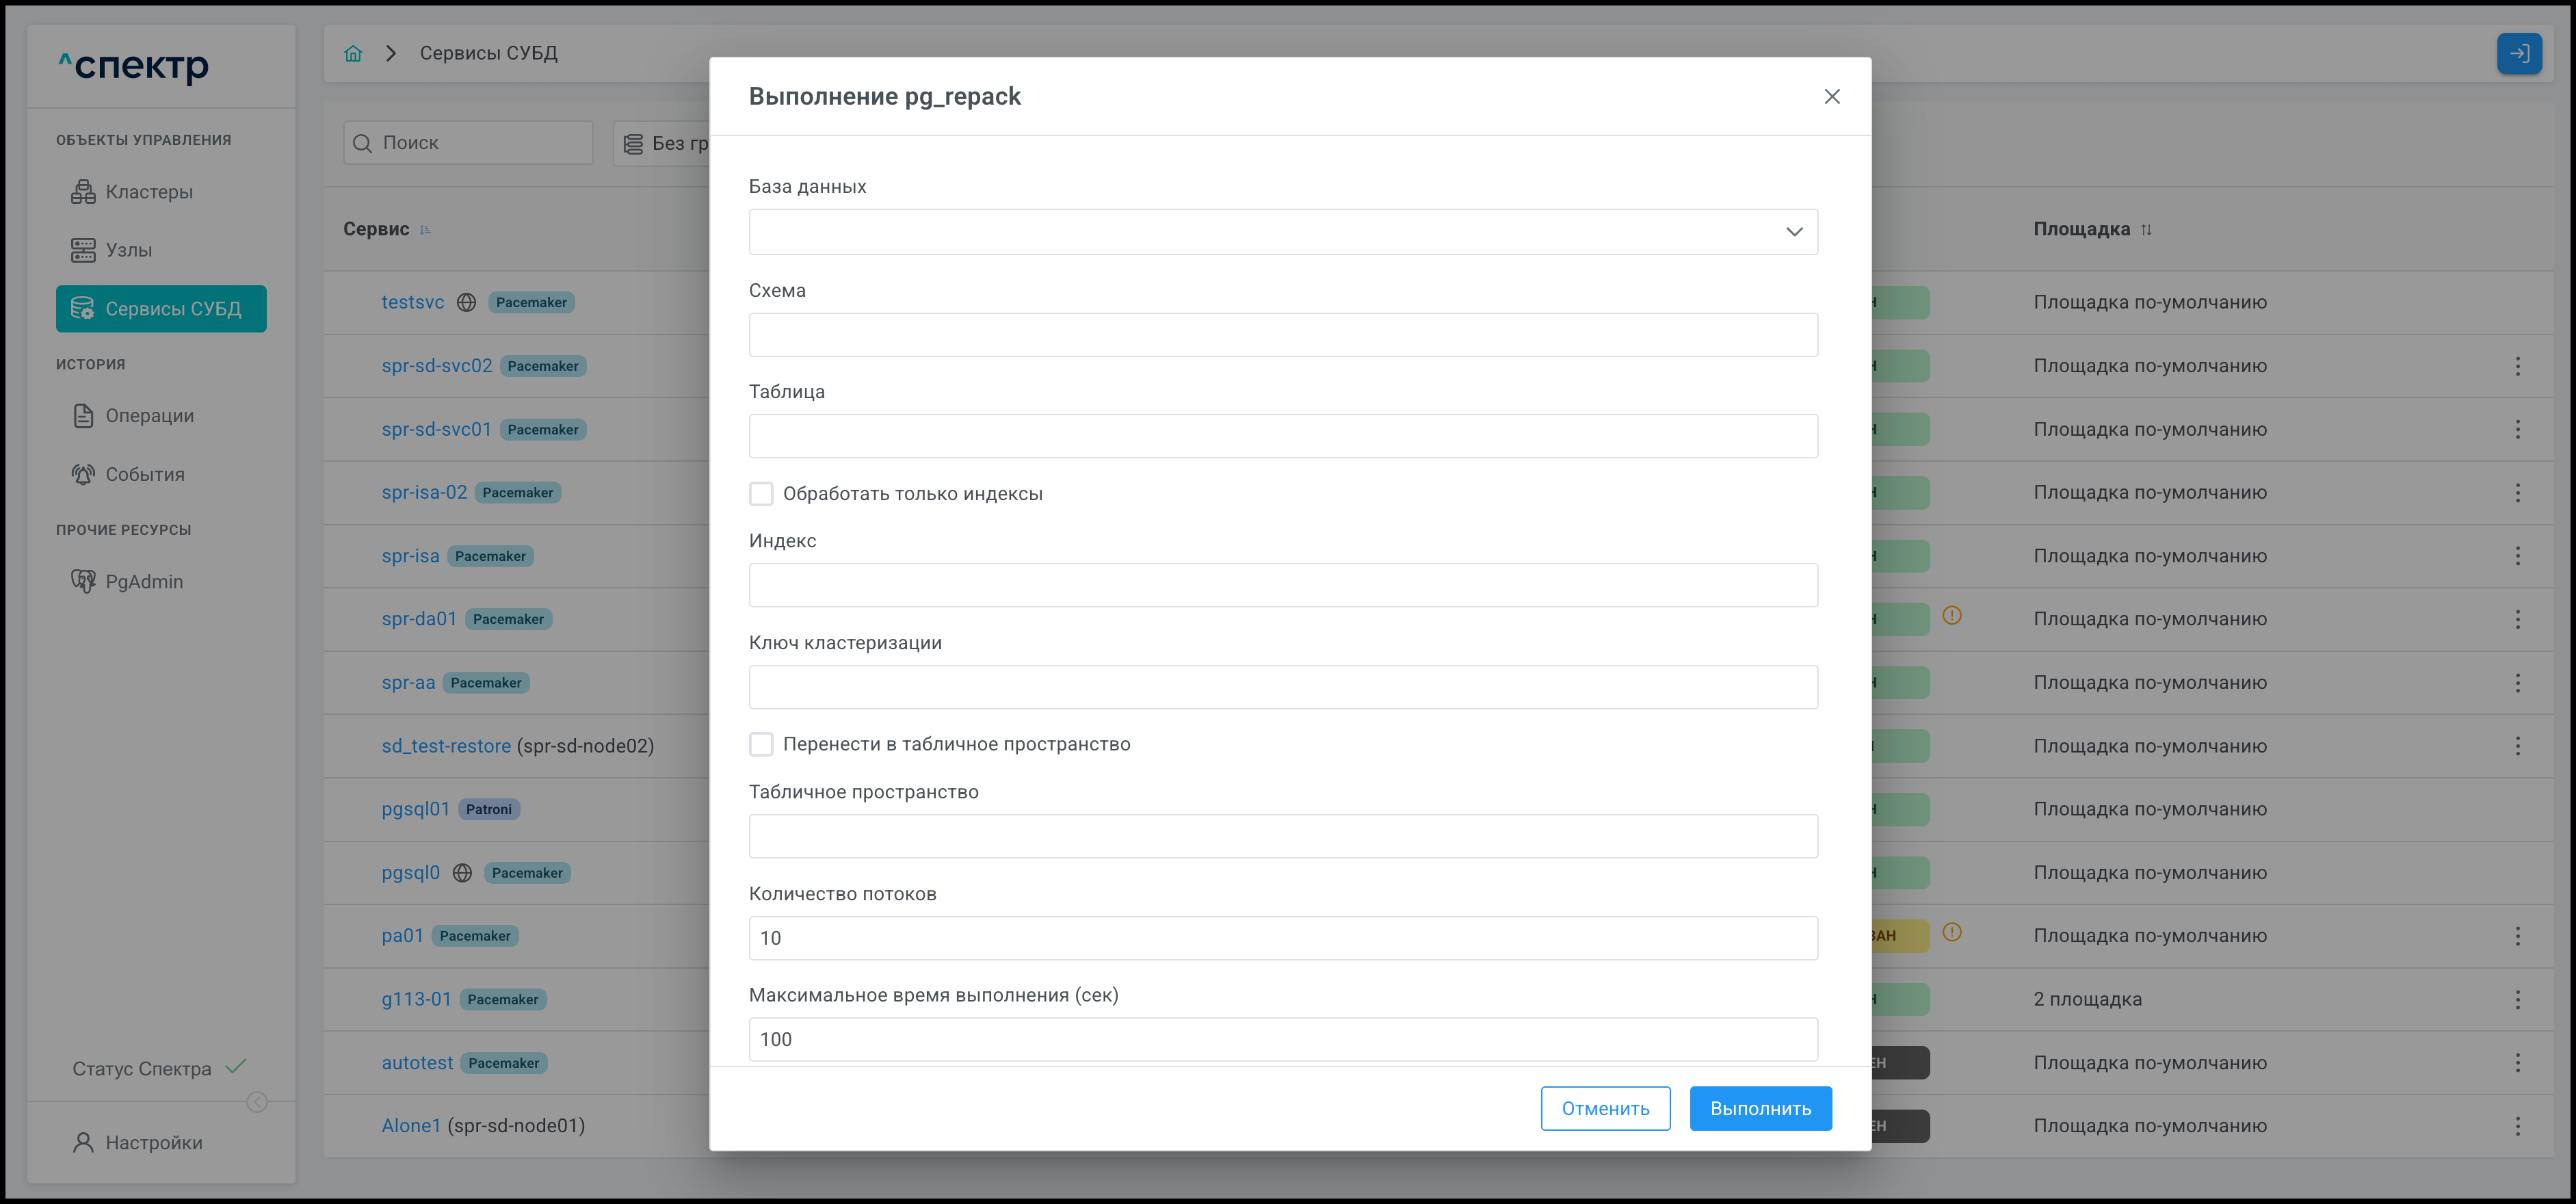Open PgAdmin from sidebar
This screenshot has width=2576, height=1204.
pyautogui.click(x=144, y=581)
